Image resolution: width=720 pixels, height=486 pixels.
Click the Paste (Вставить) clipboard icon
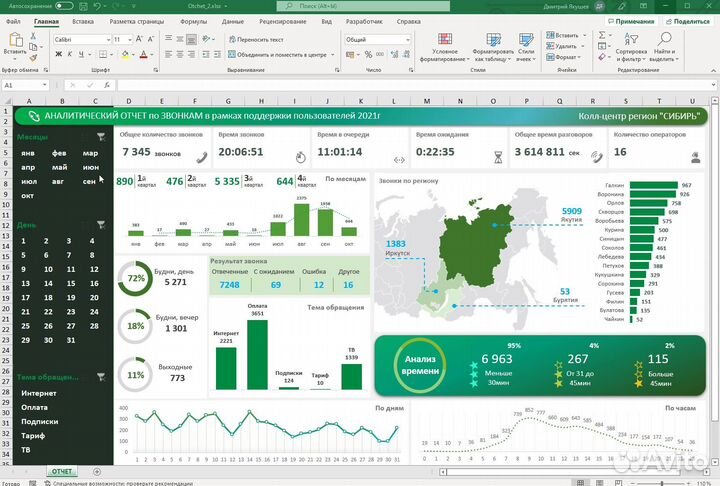click(15, 40)
